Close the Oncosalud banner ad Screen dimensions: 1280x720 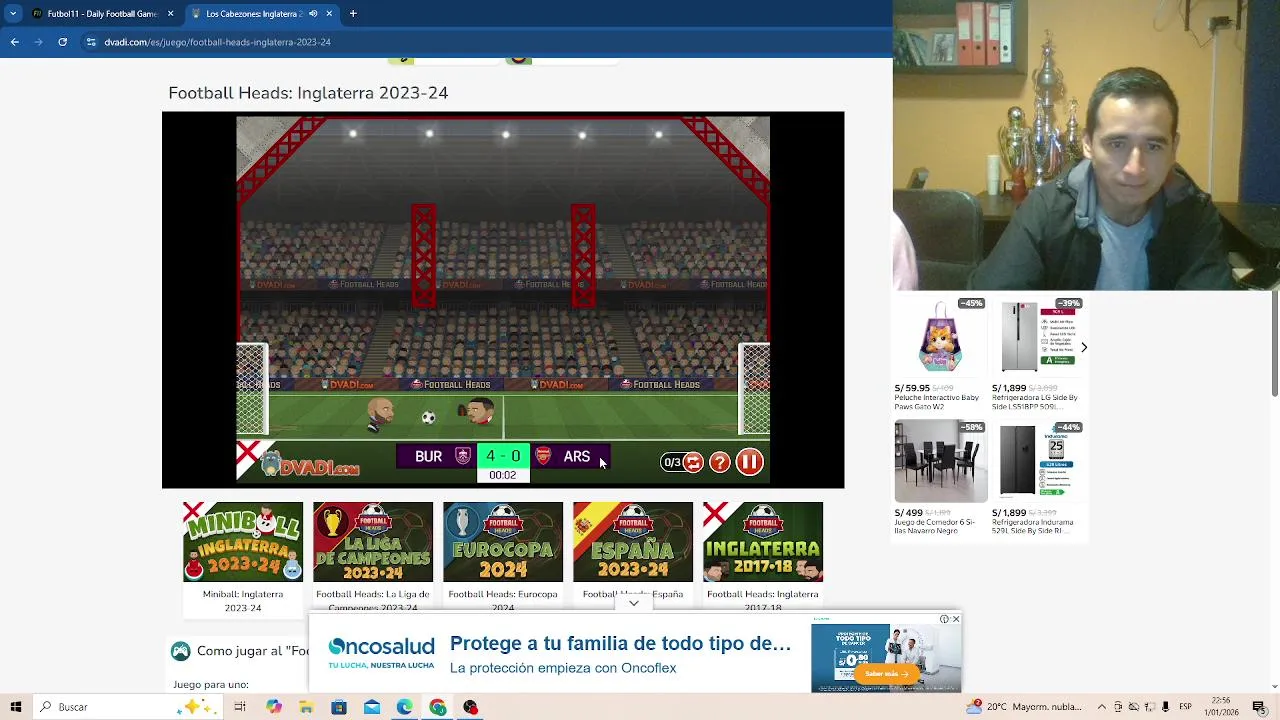956,619
